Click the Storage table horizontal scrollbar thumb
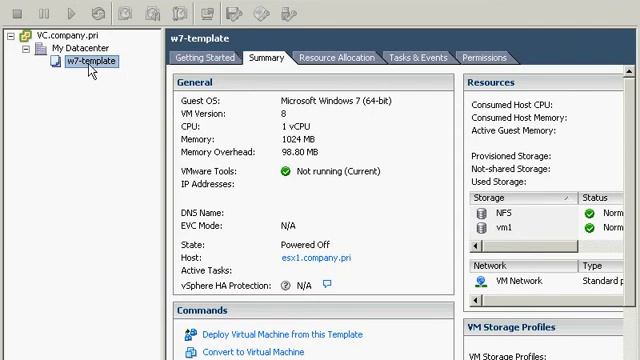640x360 pixels. tap(530, 246)
